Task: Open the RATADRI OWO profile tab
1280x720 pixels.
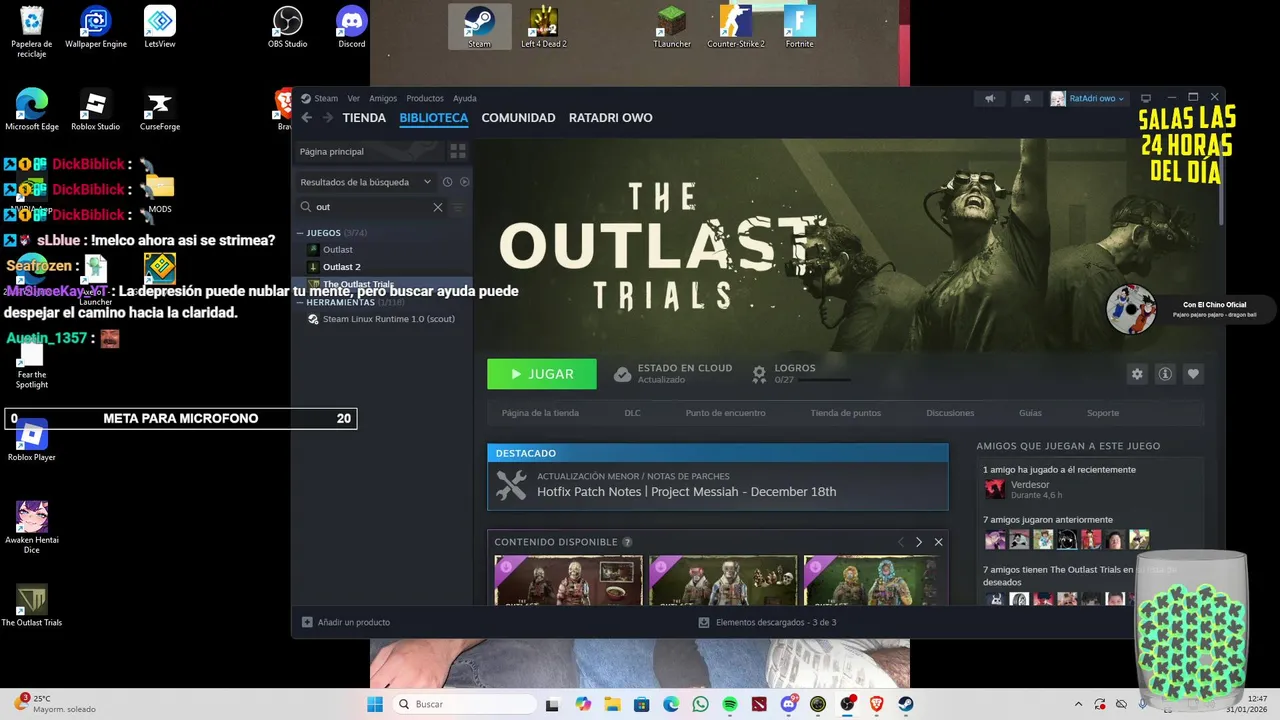Action: [610, 118]
